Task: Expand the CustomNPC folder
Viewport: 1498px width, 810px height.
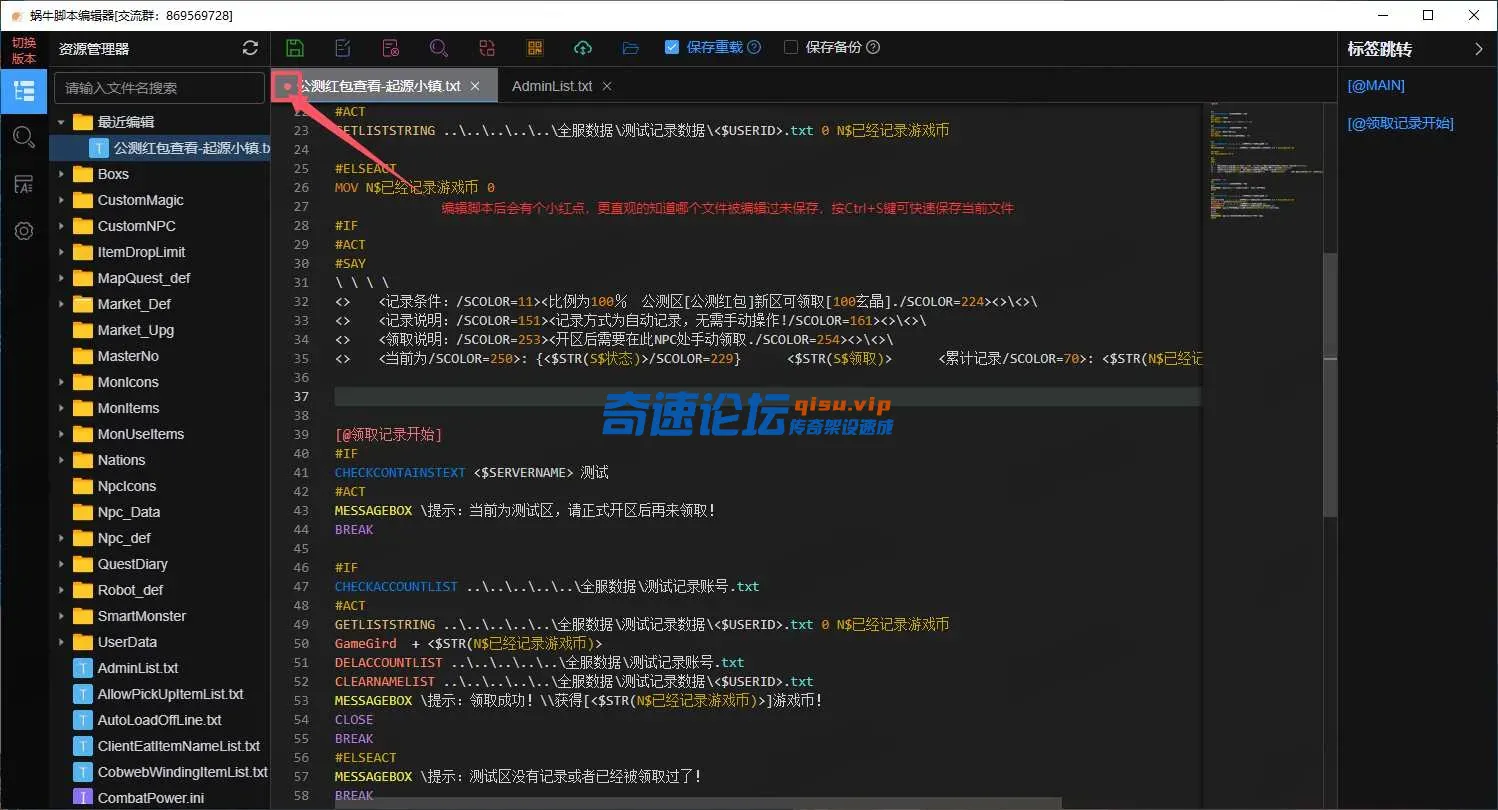Action: click(x=61, y=226)
